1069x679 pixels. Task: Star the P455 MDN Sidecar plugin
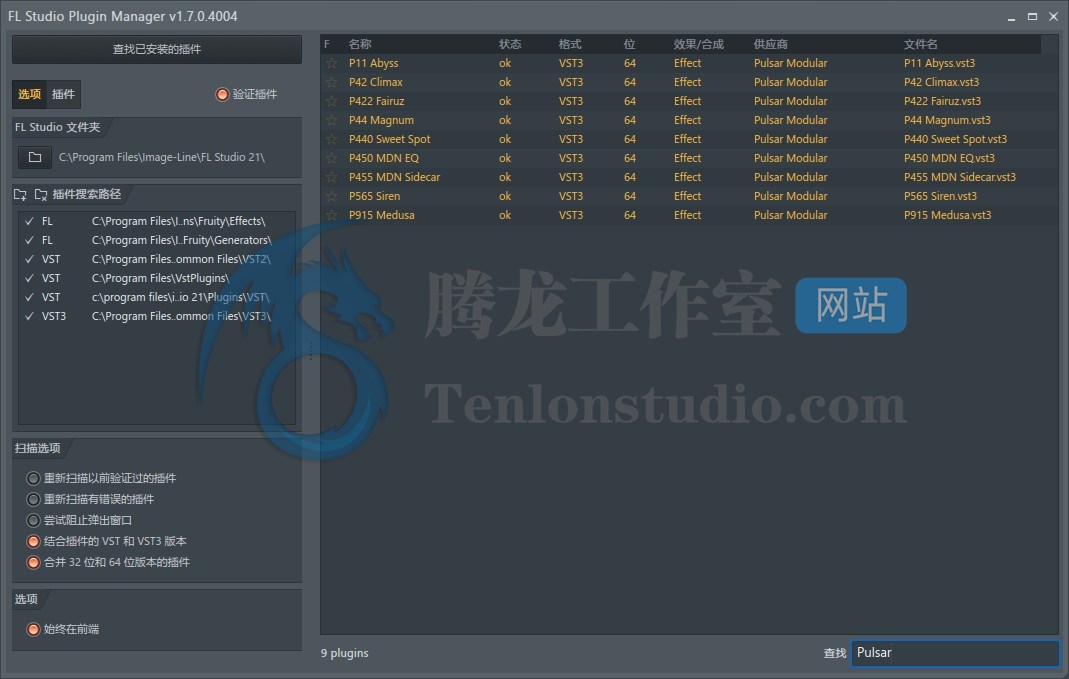click(x=331, y=177)
